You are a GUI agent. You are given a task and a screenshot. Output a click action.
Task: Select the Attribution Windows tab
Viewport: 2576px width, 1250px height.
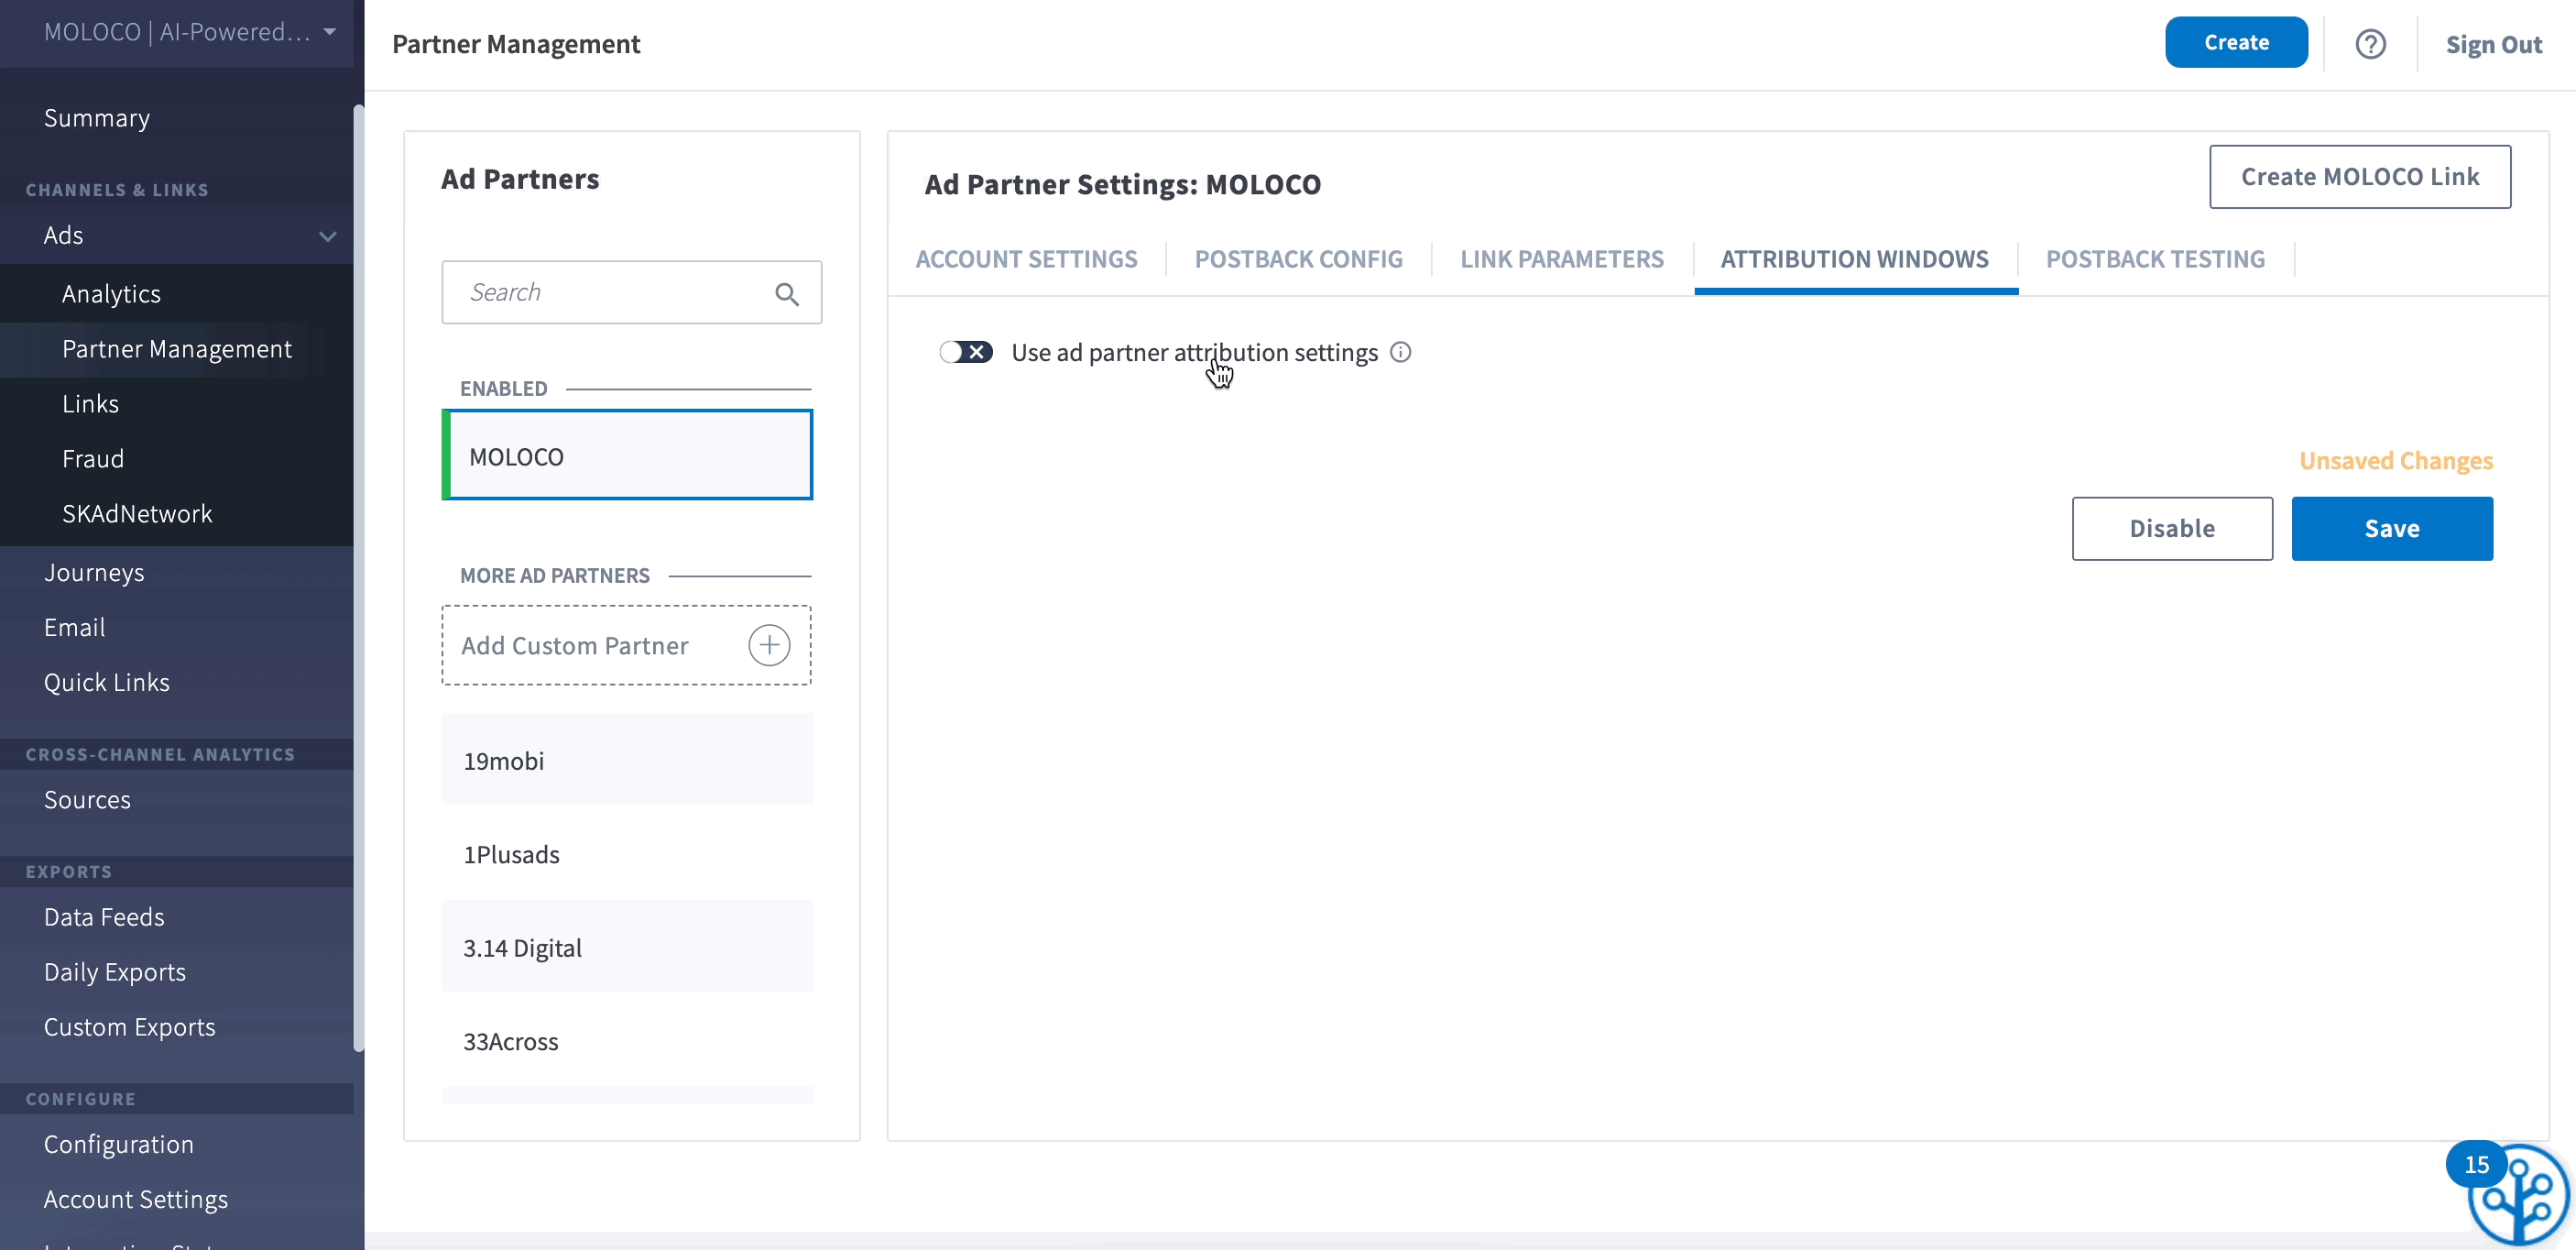click(1854, 259)
